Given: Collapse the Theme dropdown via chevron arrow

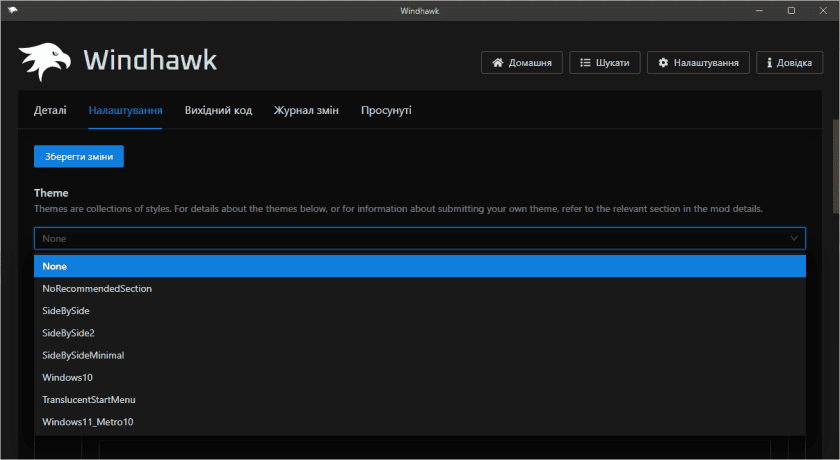Looking at the screenshot, I should click(795, 238).
